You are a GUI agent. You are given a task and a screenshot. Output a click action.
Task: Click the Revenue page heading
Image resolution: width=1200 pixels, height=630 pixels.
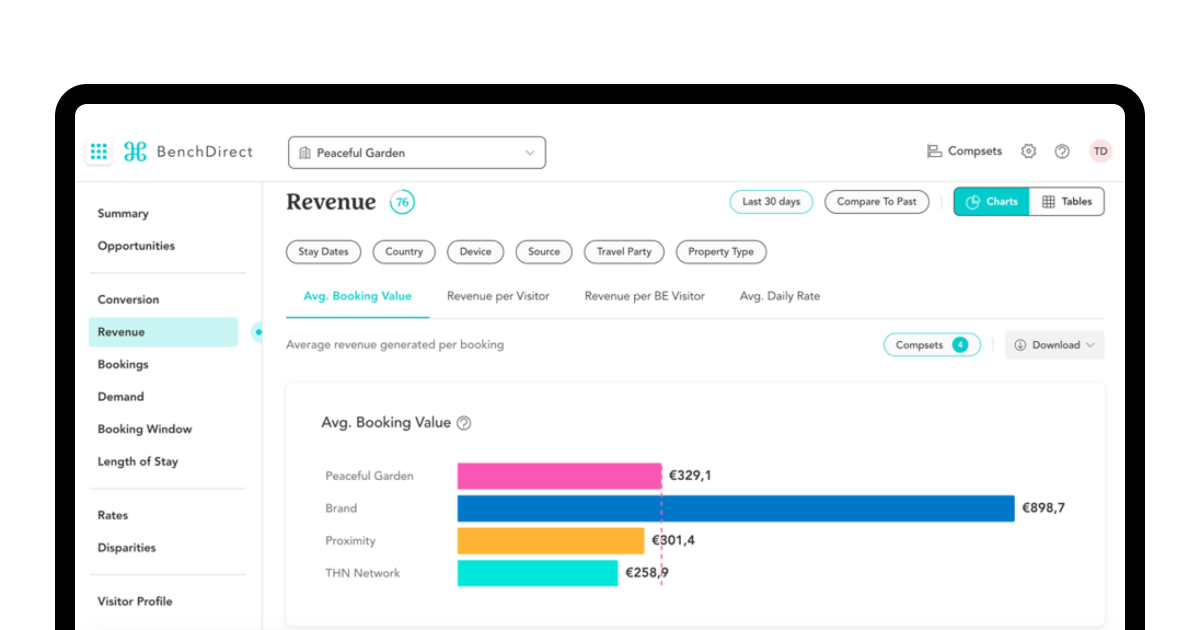coord(331,202)
